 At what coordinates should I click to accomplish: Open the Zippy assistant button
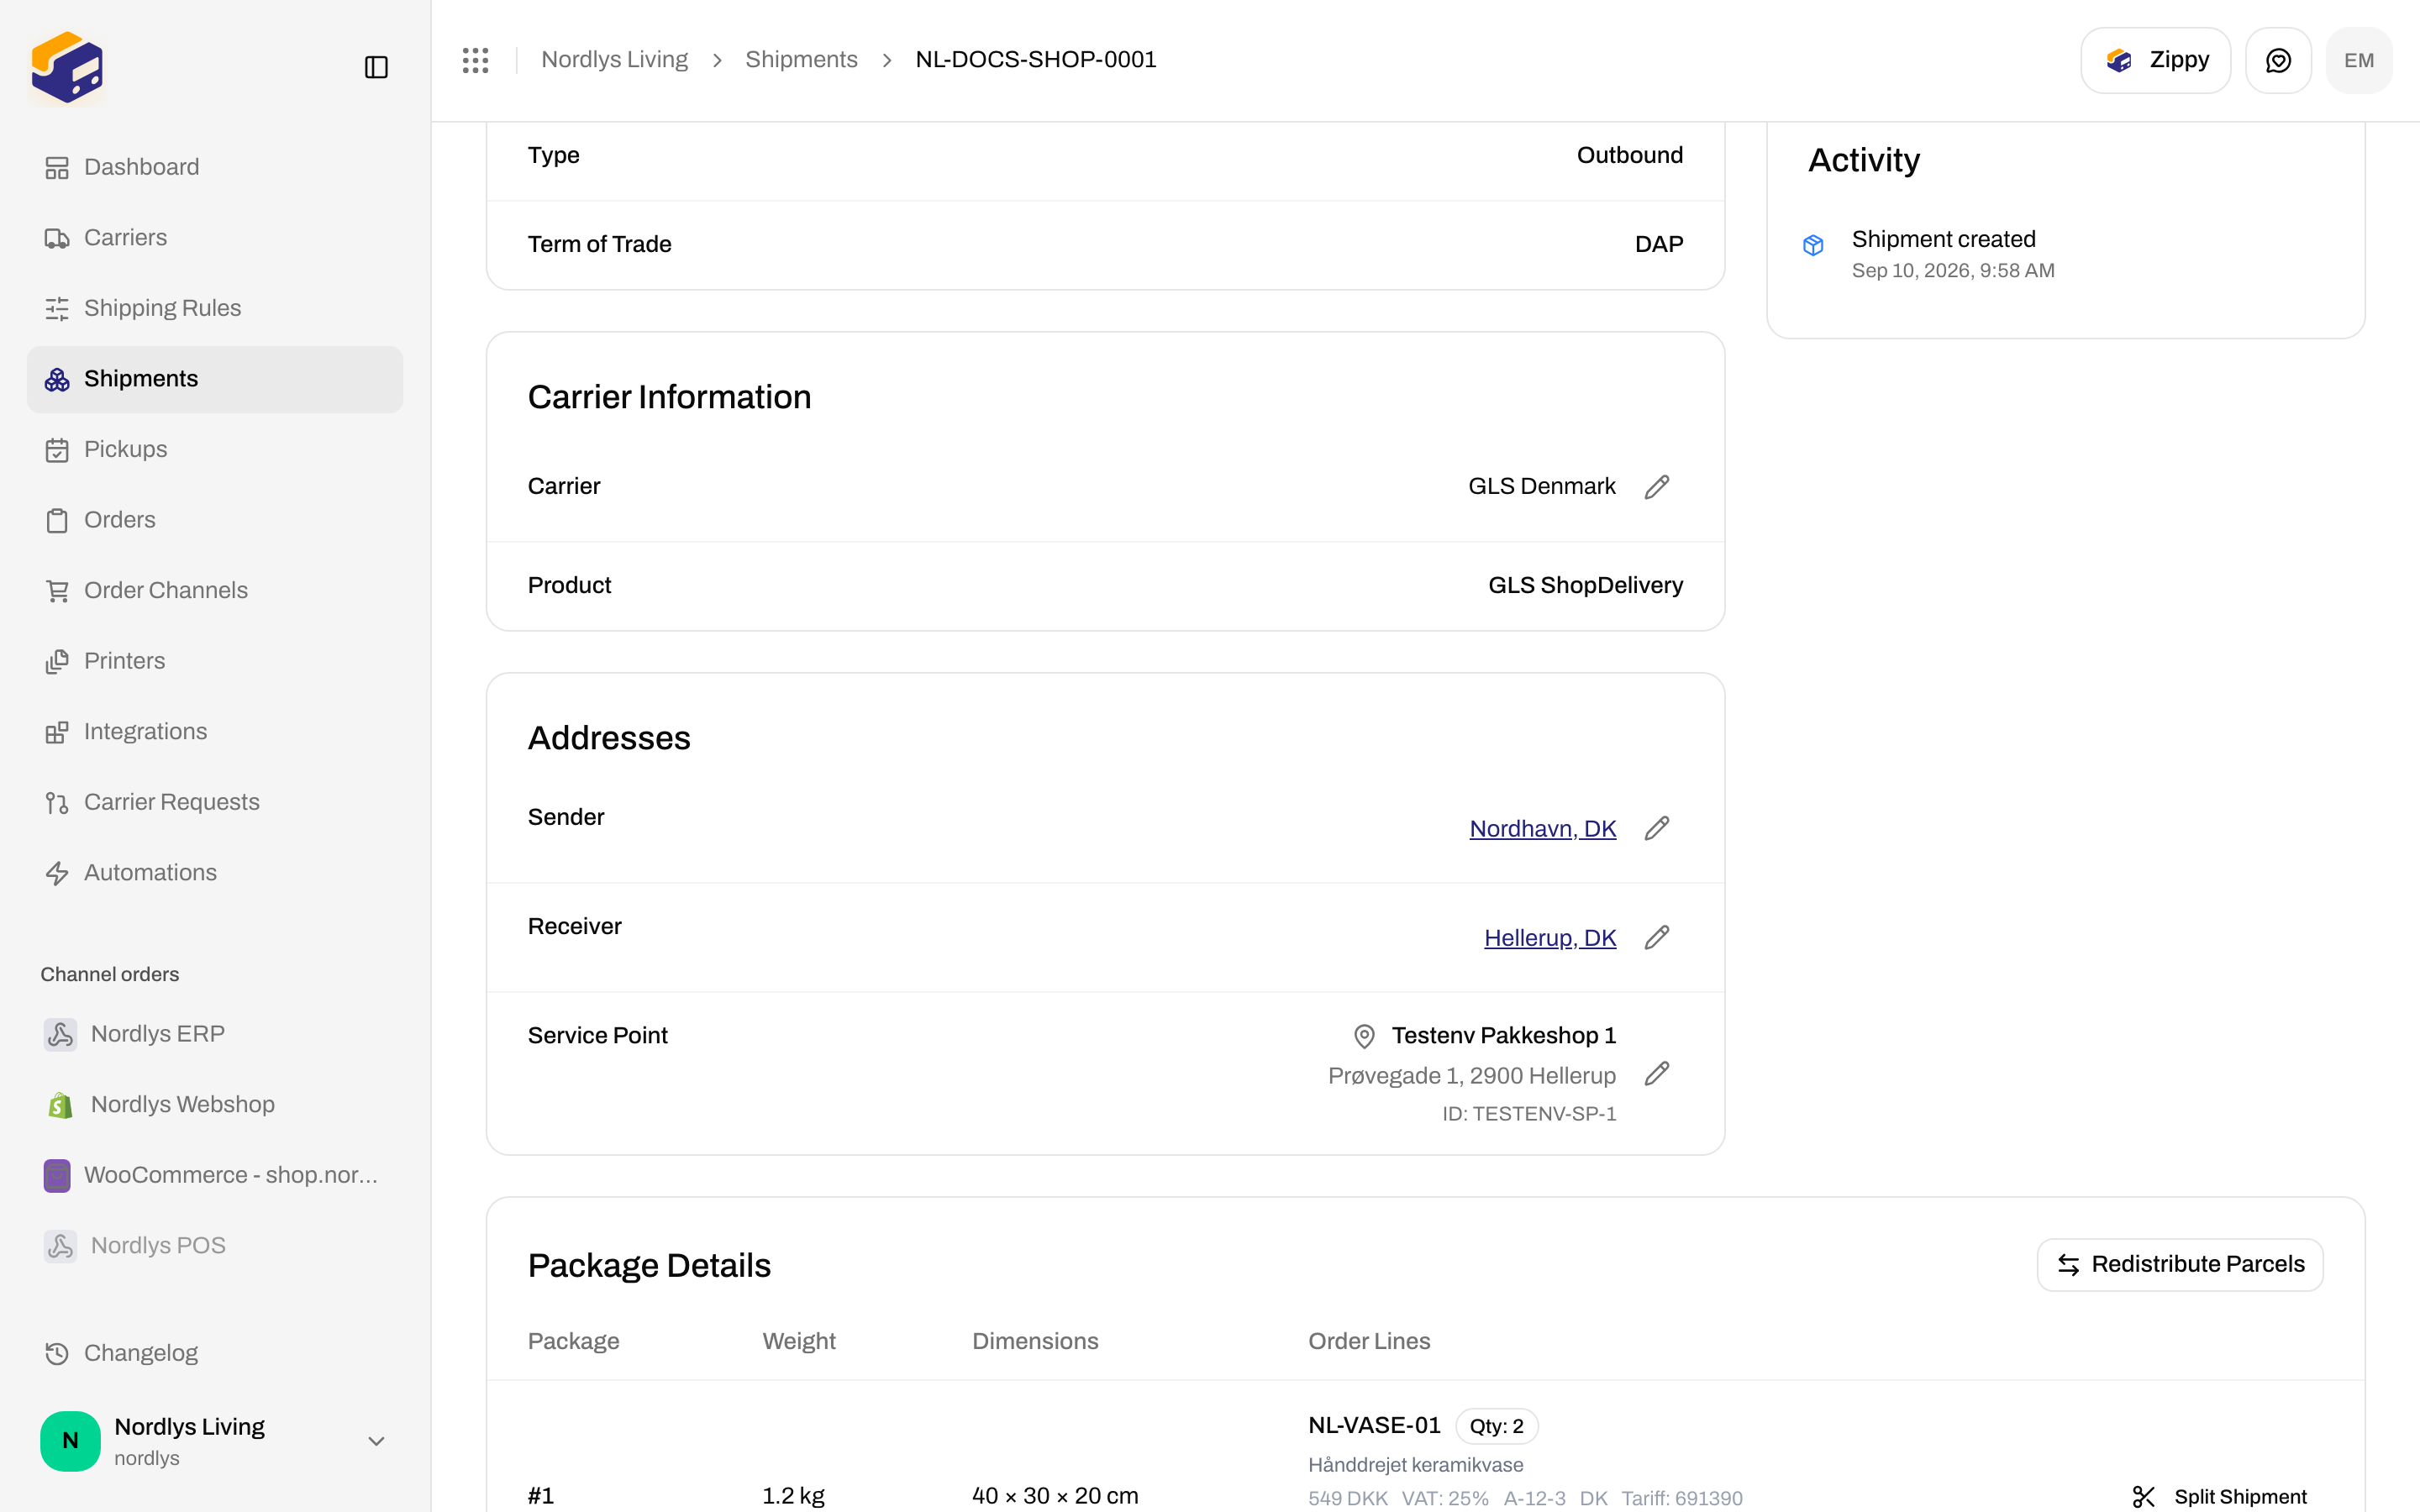pyautogui.click(x=2155, y=60)
